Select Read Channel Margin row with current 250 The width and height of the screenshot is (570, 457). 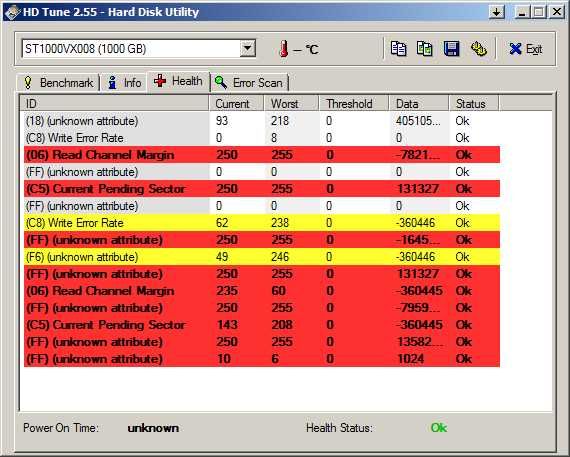click(262, 155)
